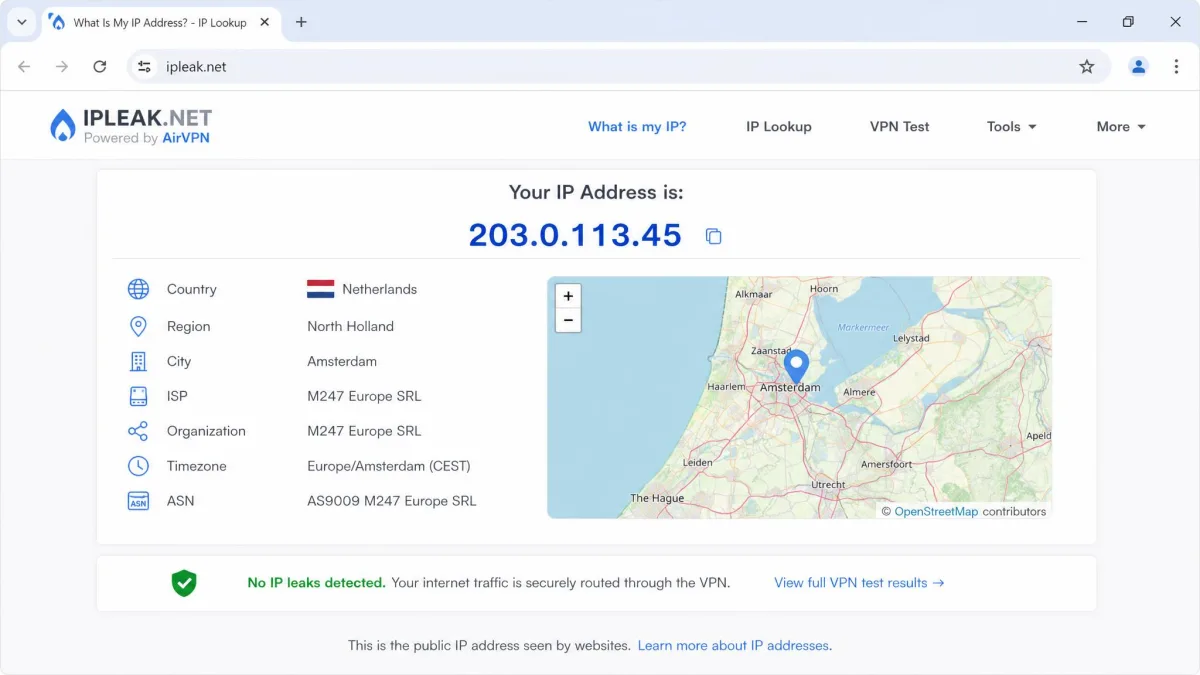
Task: Open the Chrome three-dot menu
Action: pyautogui.click(x=1176, y=67)
